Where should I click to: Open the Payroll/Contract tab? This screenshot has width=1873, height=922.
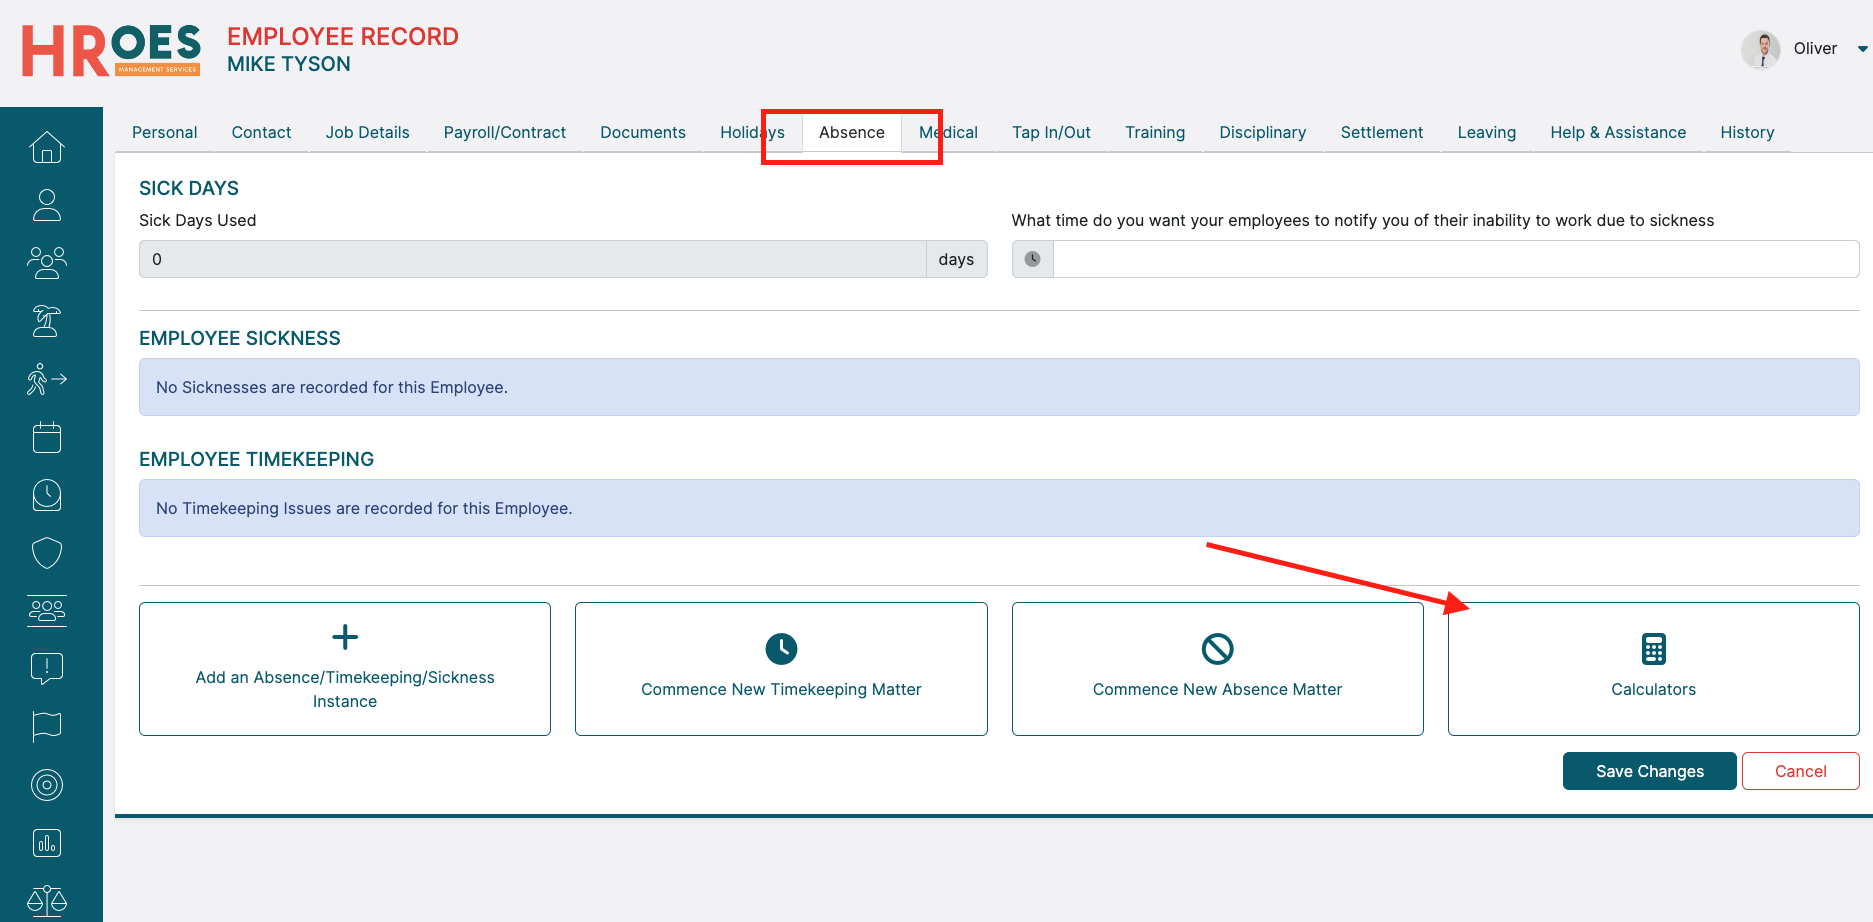coord(504,132)
